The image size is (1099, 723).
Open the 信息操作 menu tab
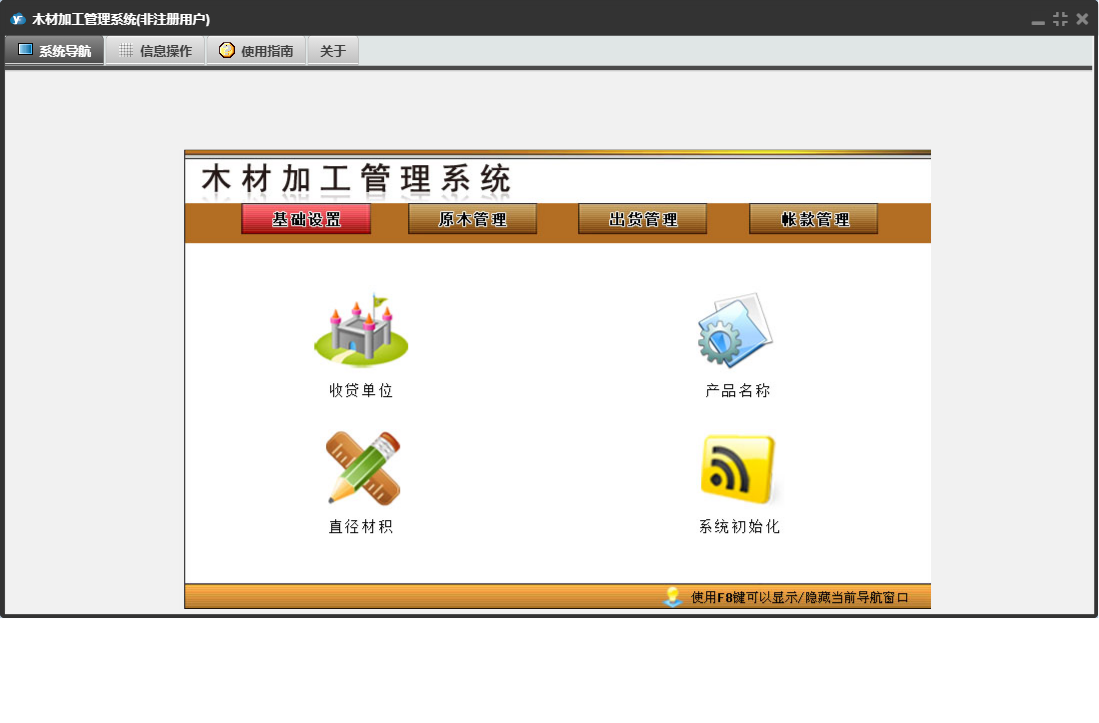click(x=156, y=50)
